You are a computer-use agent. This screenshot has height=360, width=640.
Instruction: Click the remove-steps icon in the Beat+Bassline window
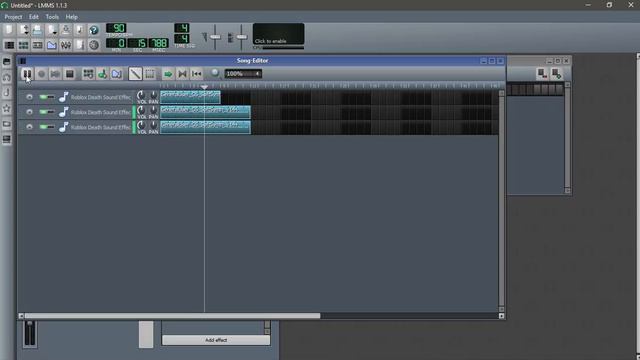coord(542,73)
